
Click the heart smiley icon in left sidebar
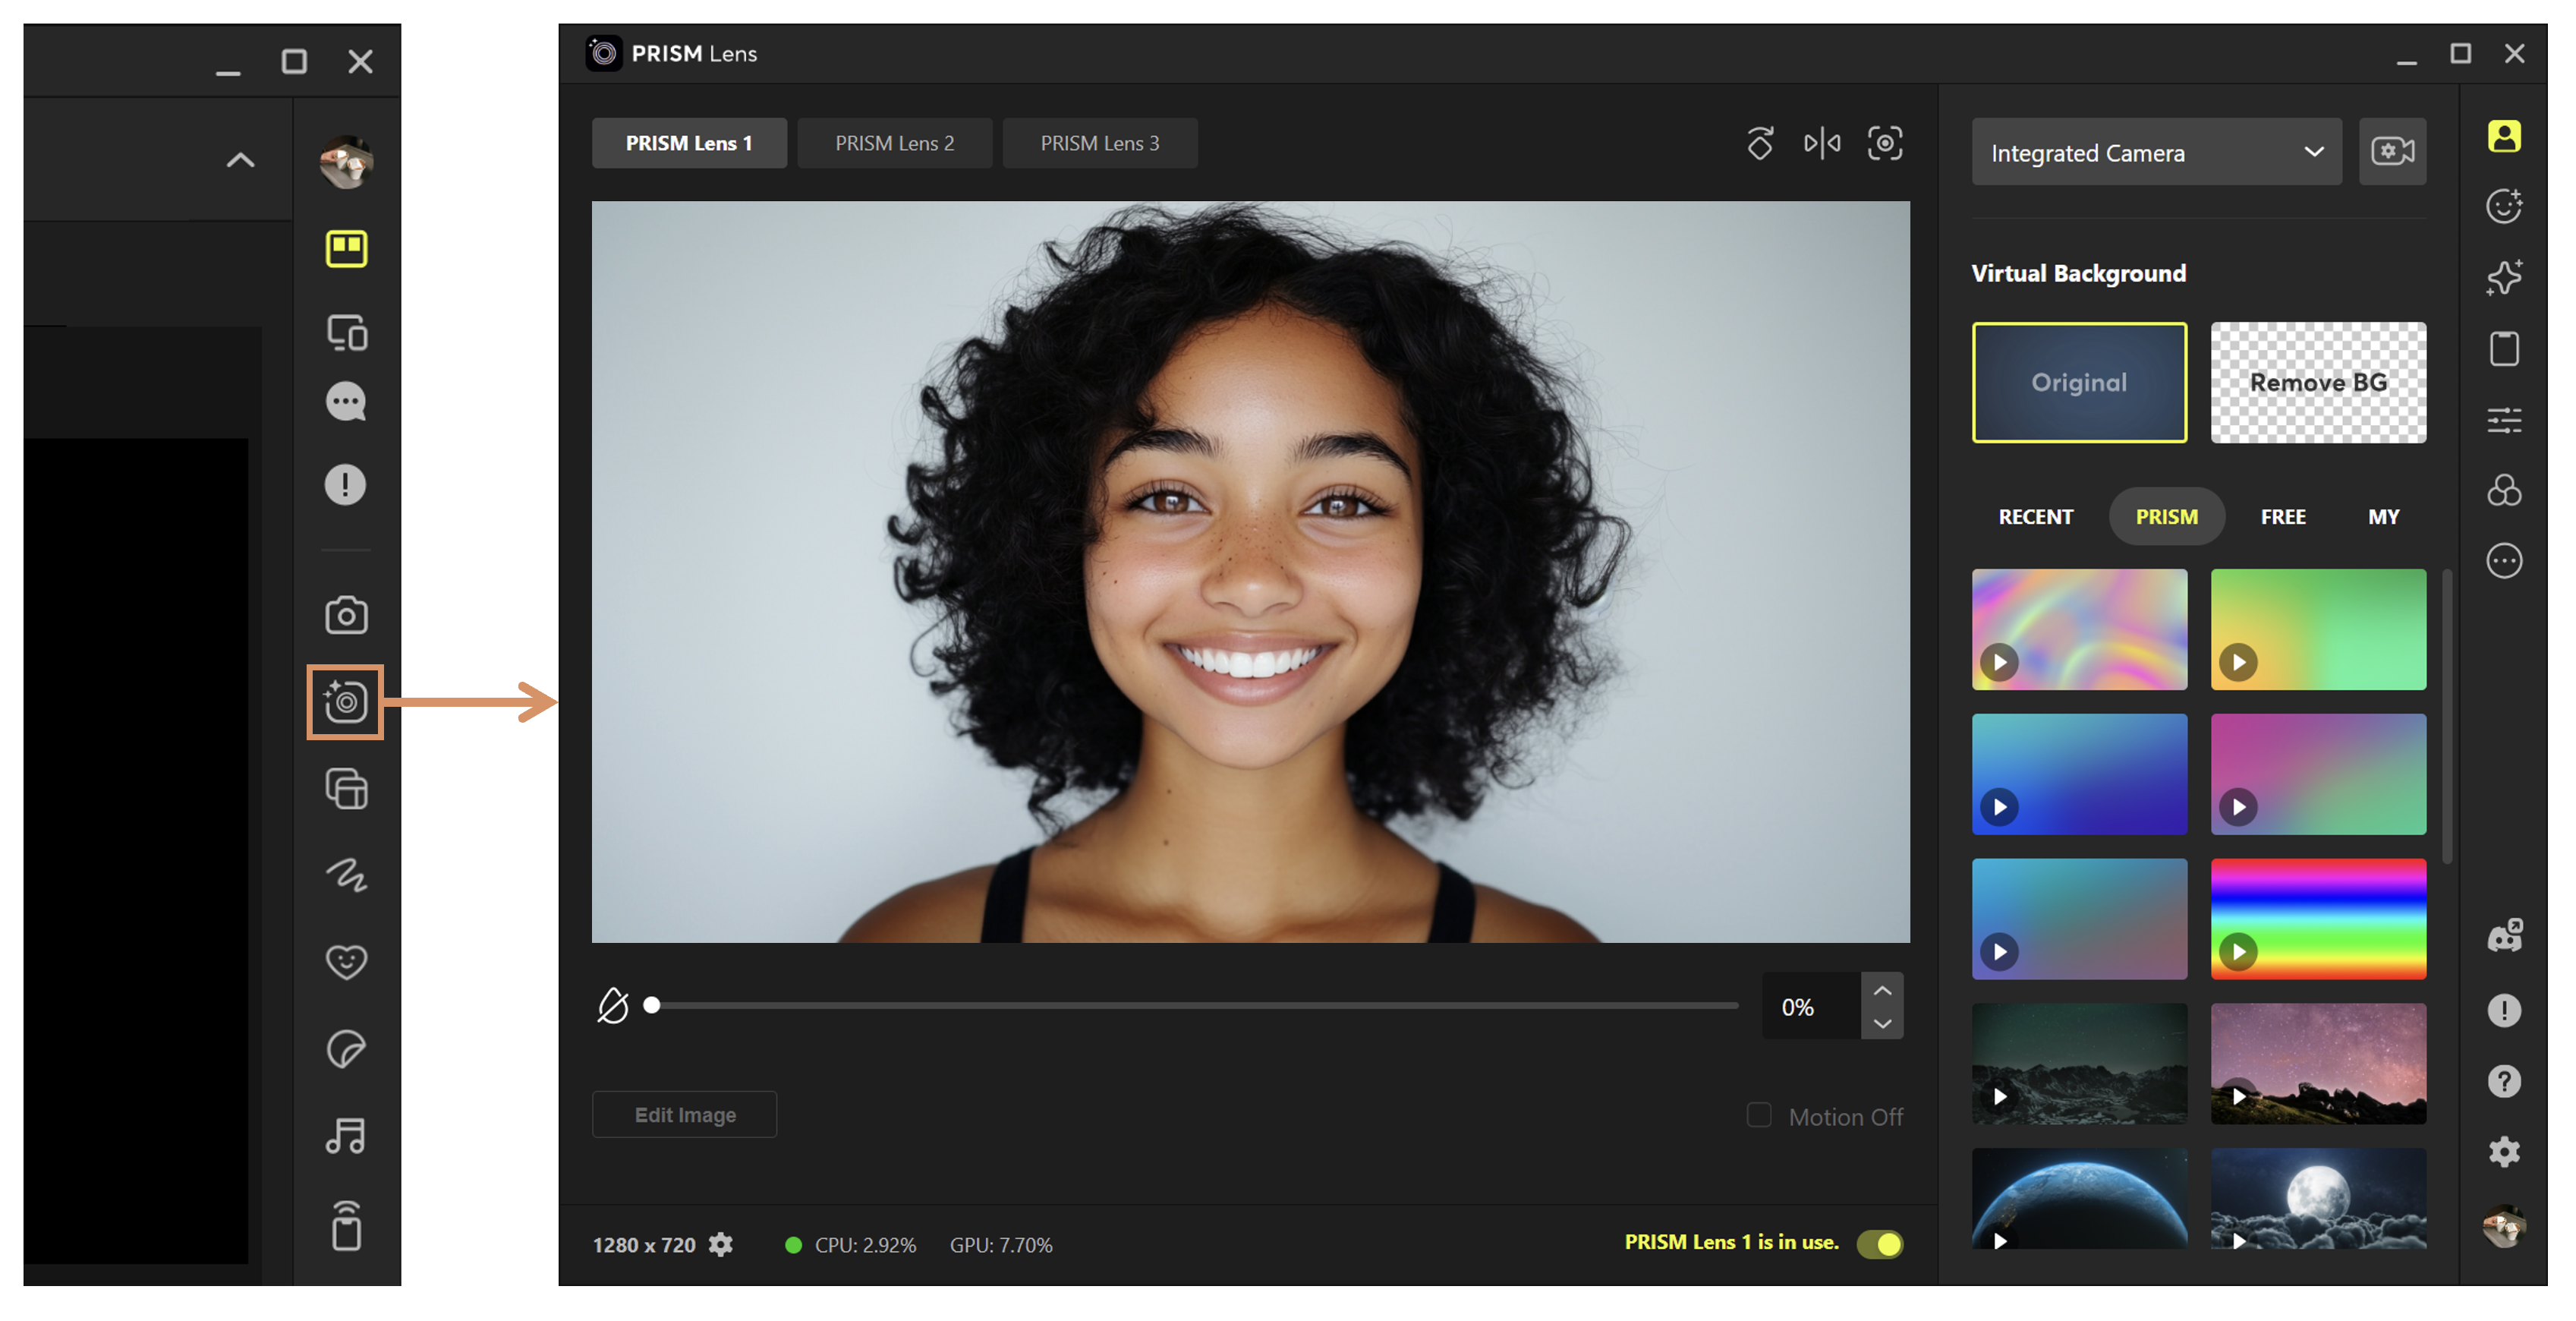tap(346, 962)
